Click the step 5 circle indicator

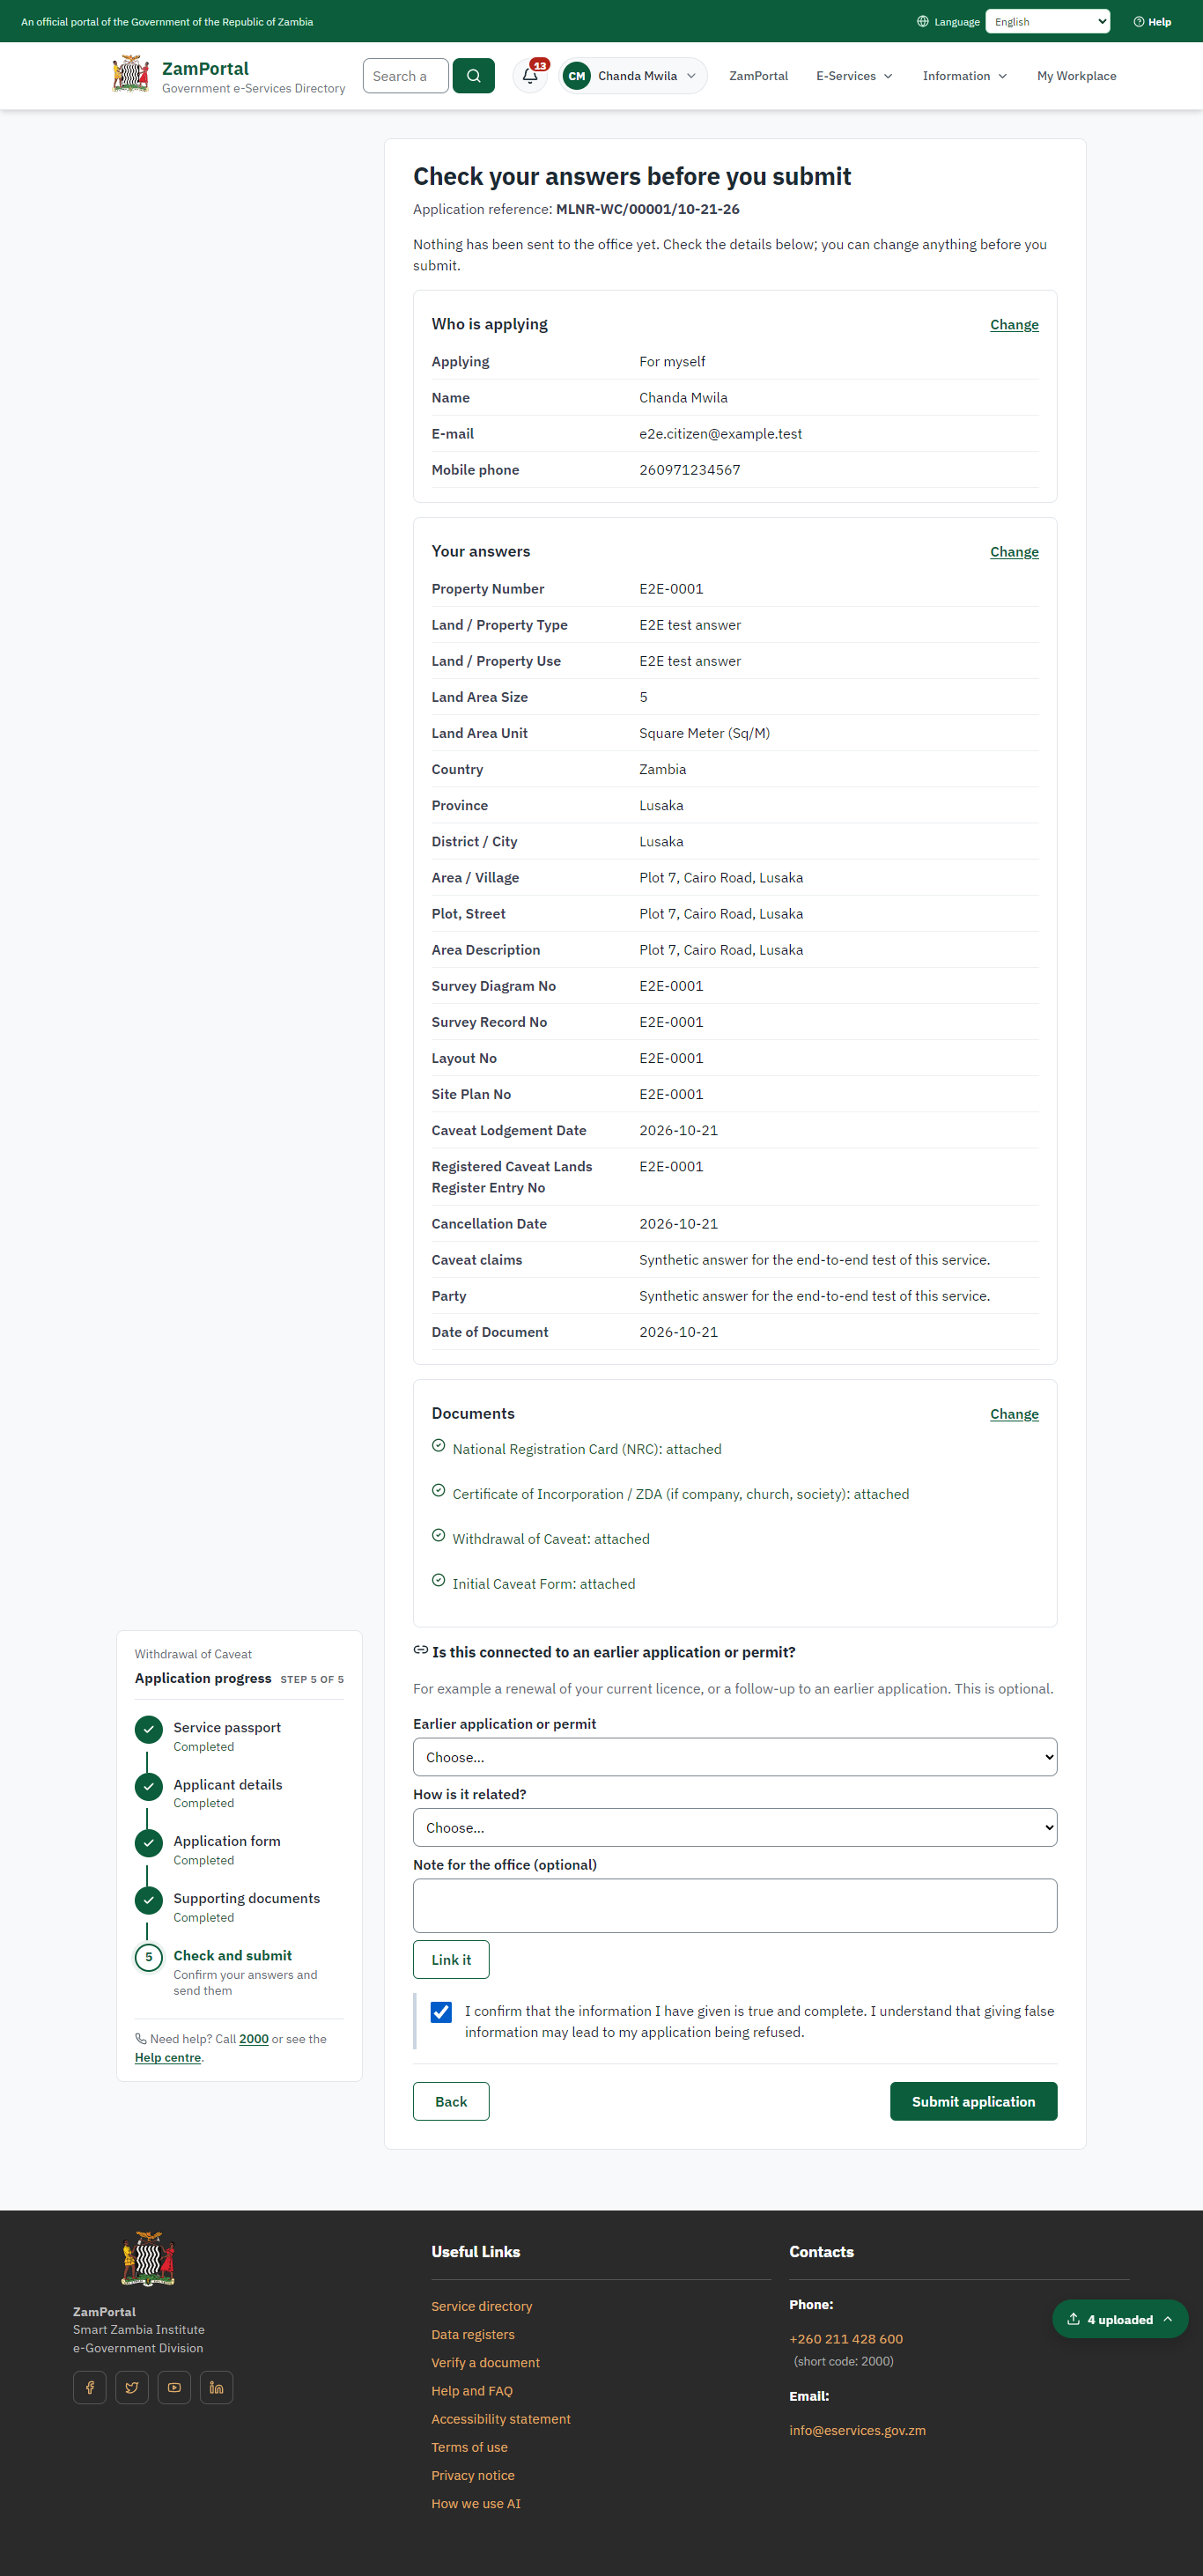click(x=148, y=1957)
